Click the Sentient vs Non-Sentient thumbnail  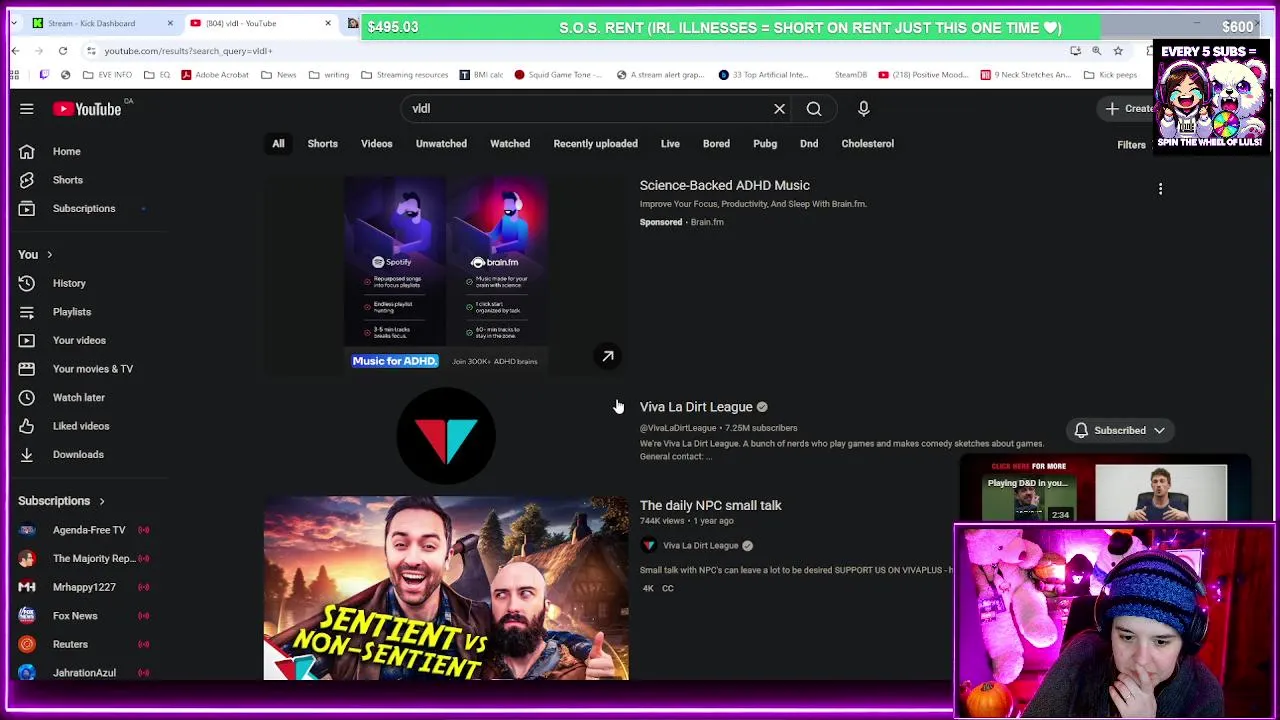(446, 588)
